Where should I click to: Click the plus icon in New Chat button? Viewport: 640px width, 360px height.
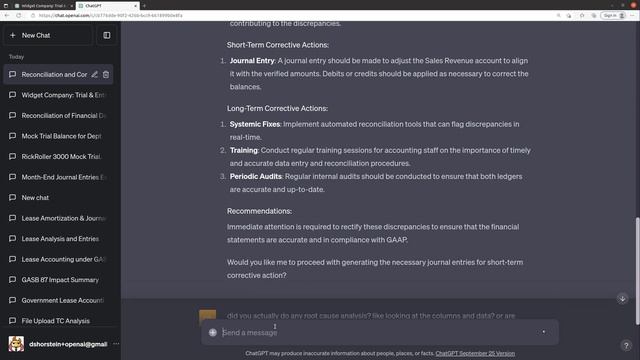click(x=13, y=36)
